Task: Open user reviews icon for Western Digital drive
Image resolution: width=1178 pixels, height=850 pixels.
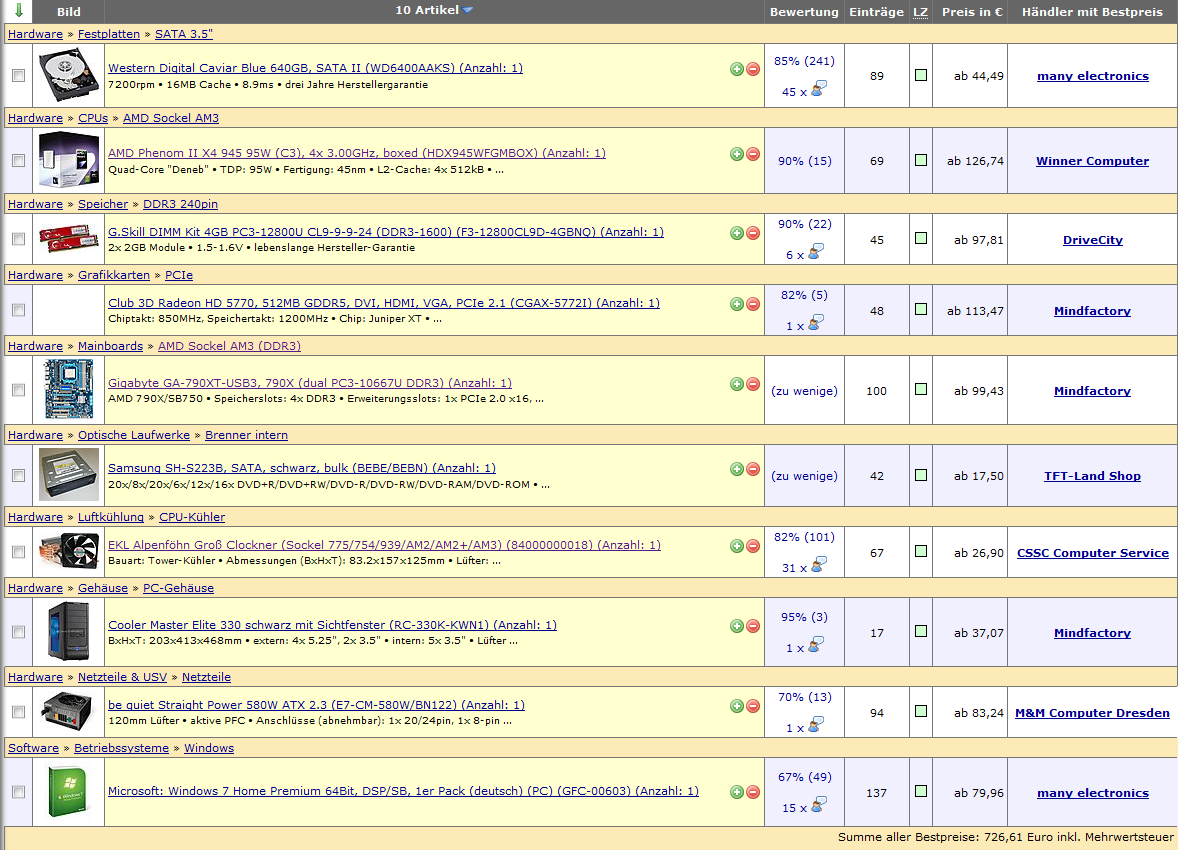Action: [818, 89]
